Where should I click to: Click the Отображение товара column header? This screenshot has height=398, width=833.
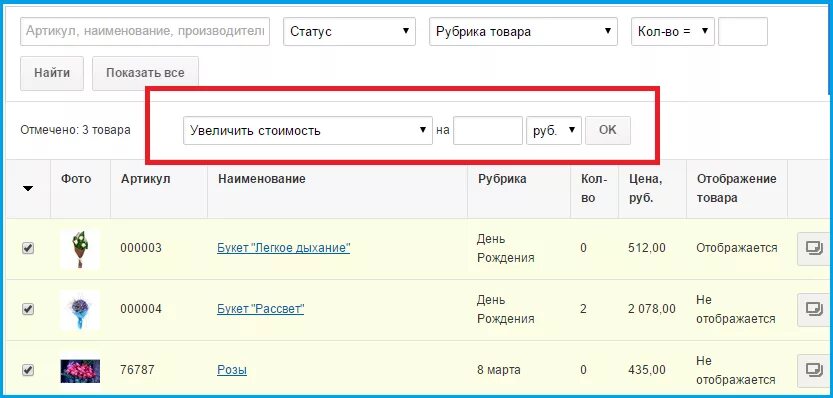pos(736,188)
